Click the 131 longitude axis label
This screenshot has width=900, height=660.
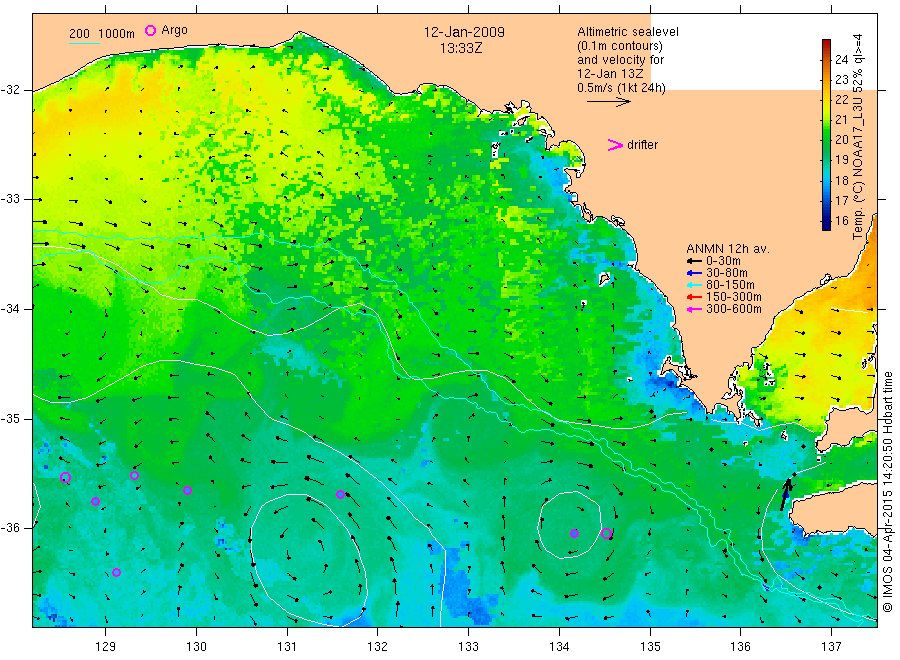click(287, 647)
